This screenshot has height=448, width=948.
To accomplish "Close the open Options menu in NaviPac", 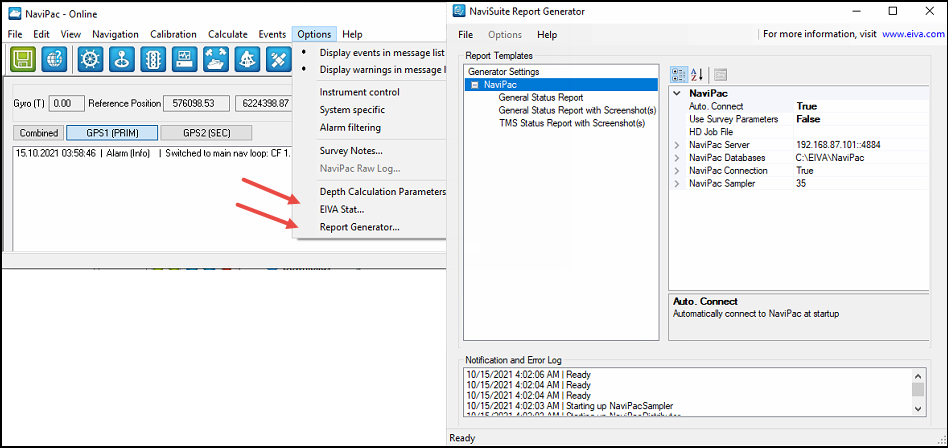I will [x=314, y=34].
